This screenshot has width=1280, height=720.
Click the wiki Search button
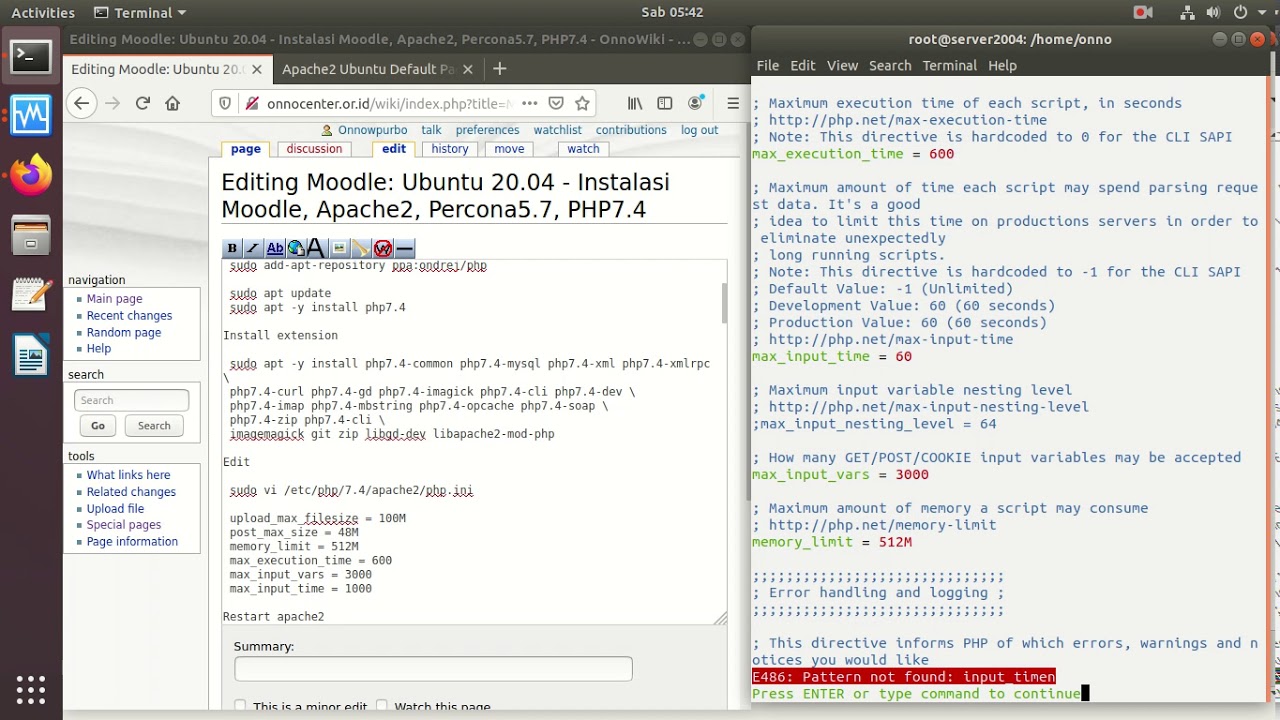[x=154, y=426]
